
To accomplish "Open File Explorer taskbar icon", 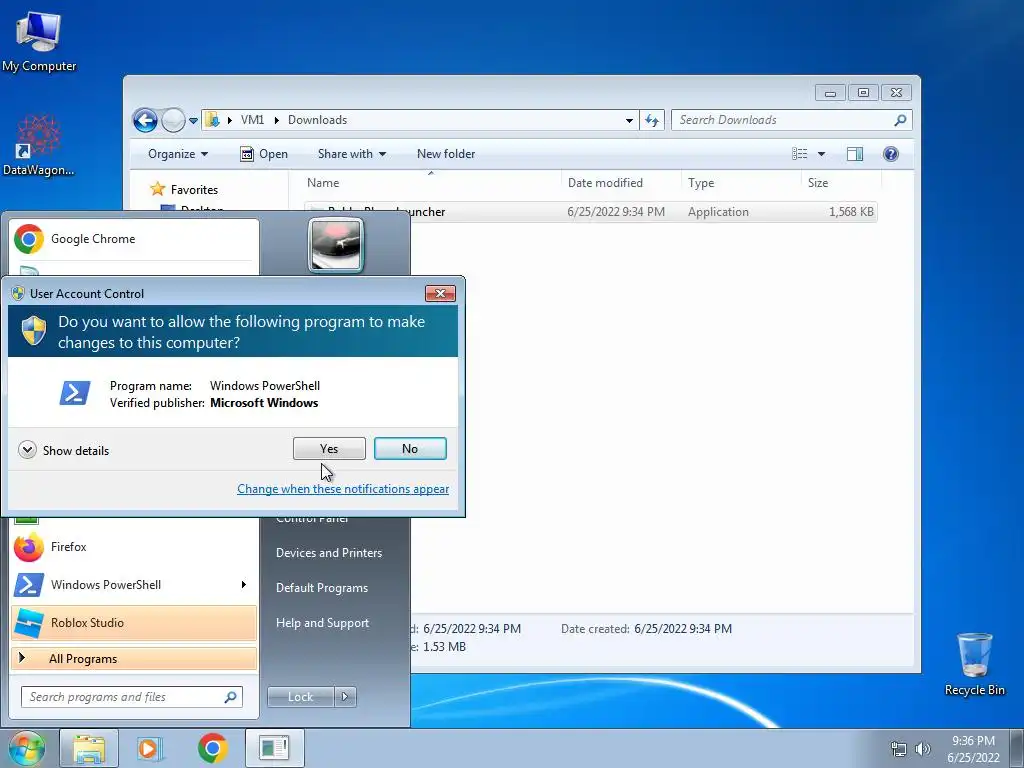I will tap(89, 748).
